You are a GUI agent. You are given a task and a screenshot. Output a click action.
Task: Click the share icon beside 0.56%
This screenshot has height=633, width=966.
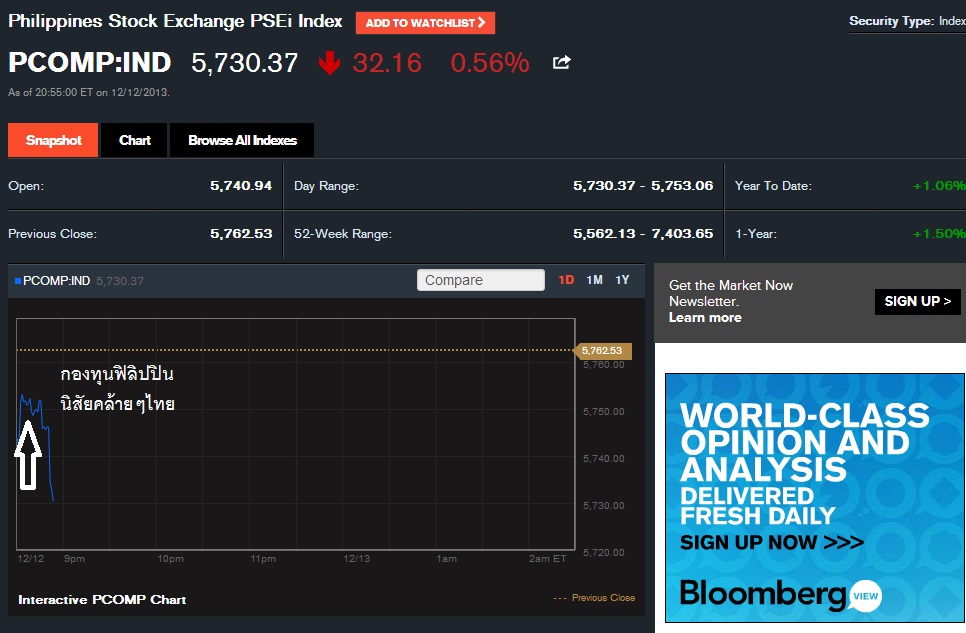tap(561, 62)
